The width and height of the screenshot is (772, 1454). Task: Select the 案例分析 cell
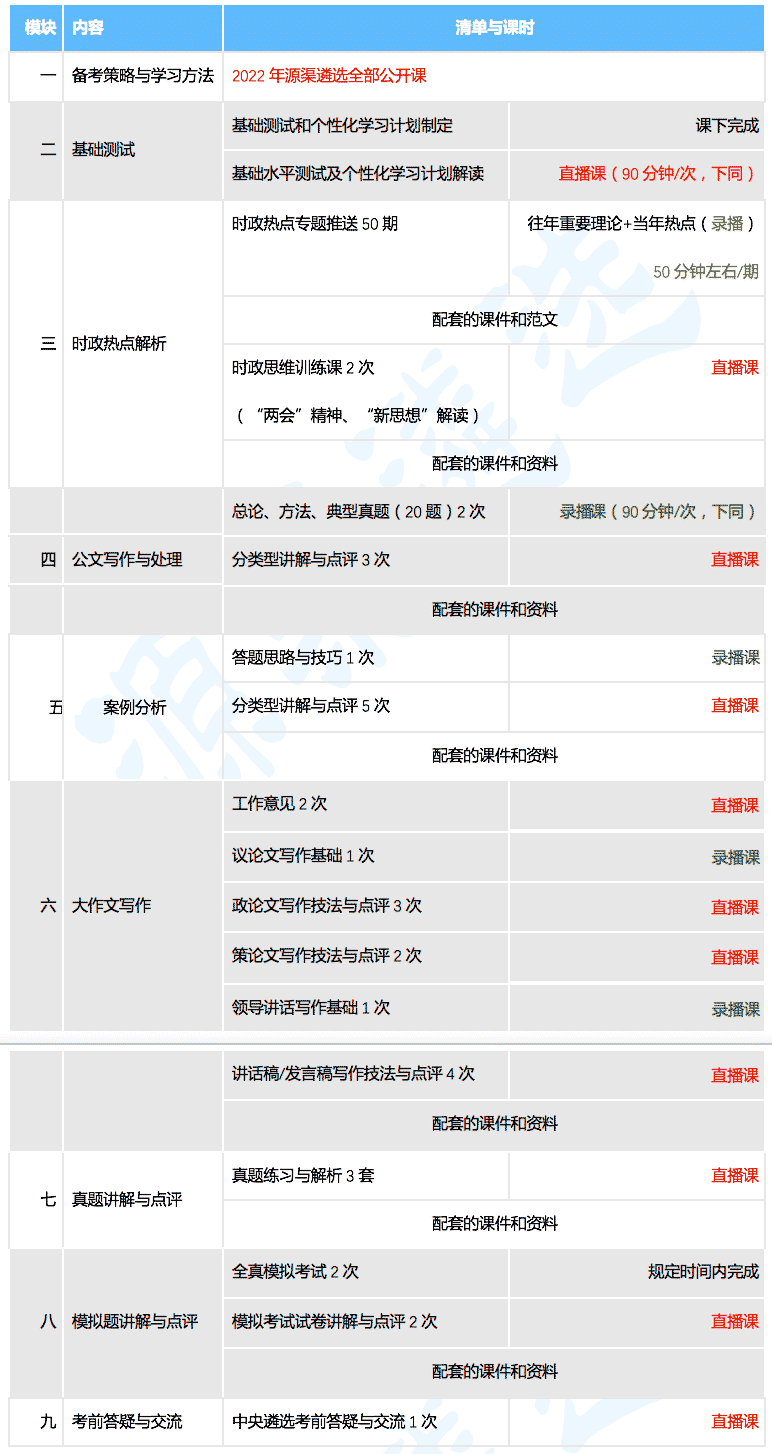143,708
